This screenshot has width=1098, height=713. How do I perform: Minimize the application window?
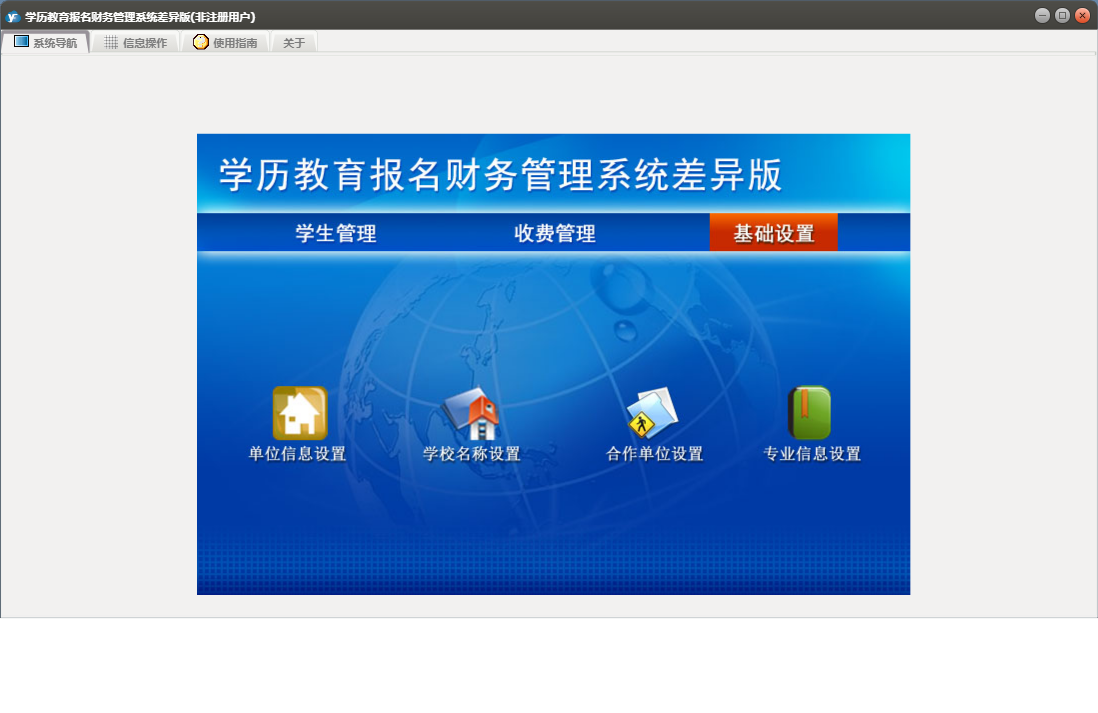[1042, 15]
